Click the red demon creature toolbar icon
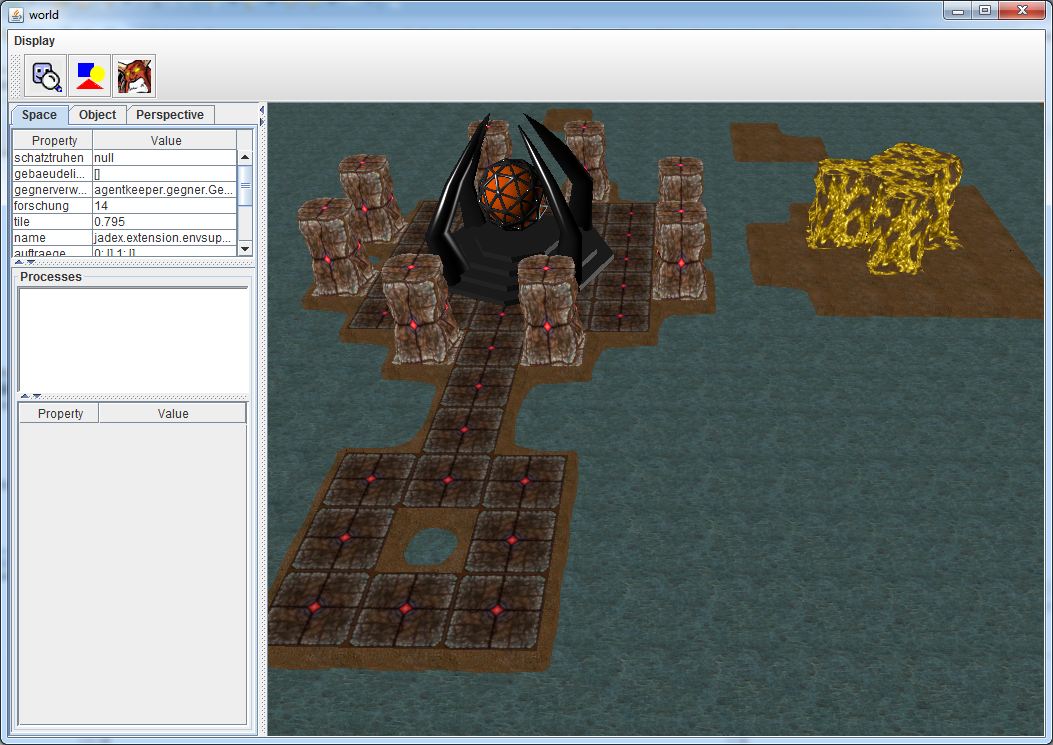The image size is (1053, 745). click(x=134, y=76)
